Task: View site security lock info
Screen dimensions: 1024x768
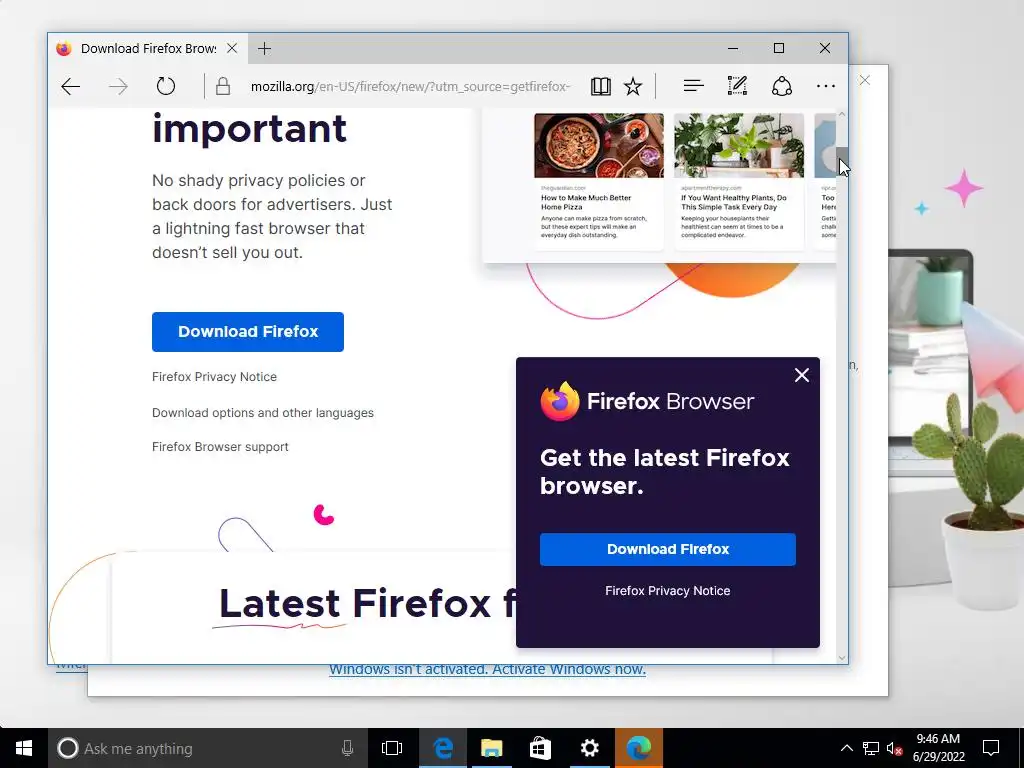Action: point(223,86)
